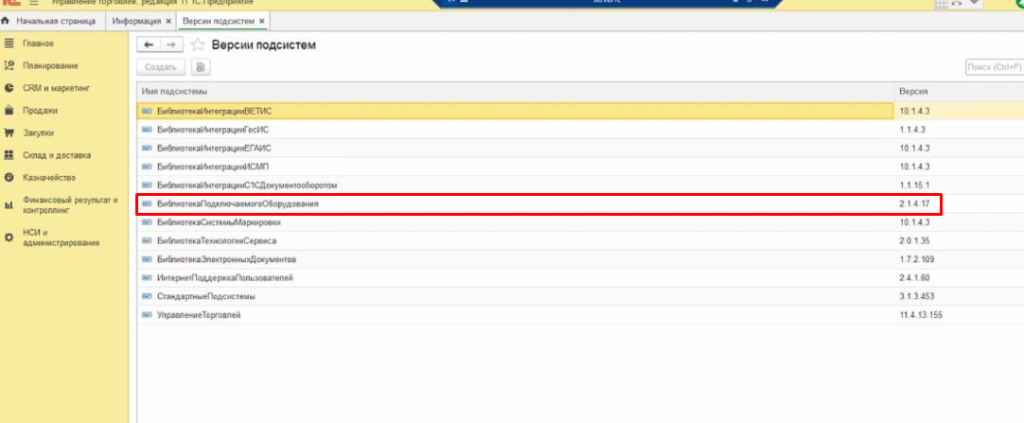Image resolution: width=1024 pixels, height=423 pixels.
Task: Go to home via the house icon
Action: pos(6,21)
